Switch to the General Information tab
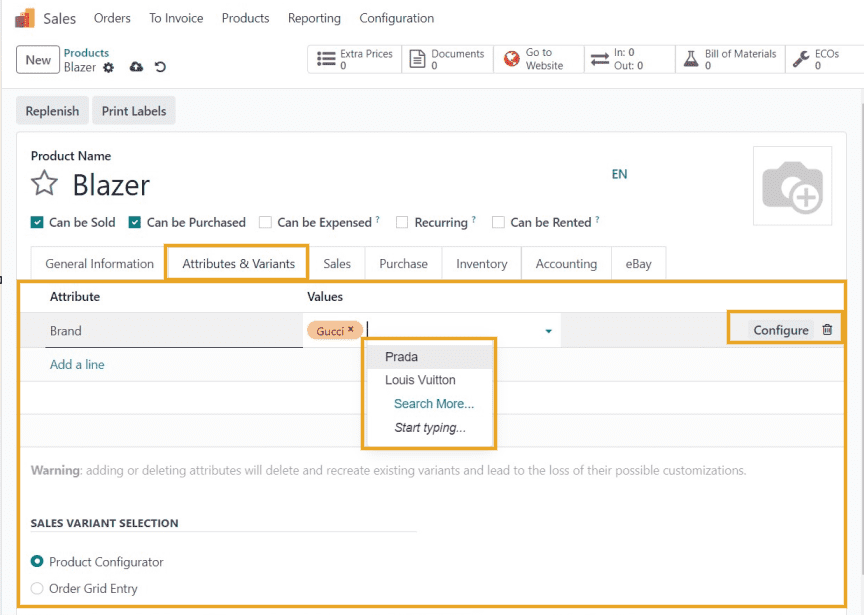Screen dimensions: 864x615 coord(99,264)
